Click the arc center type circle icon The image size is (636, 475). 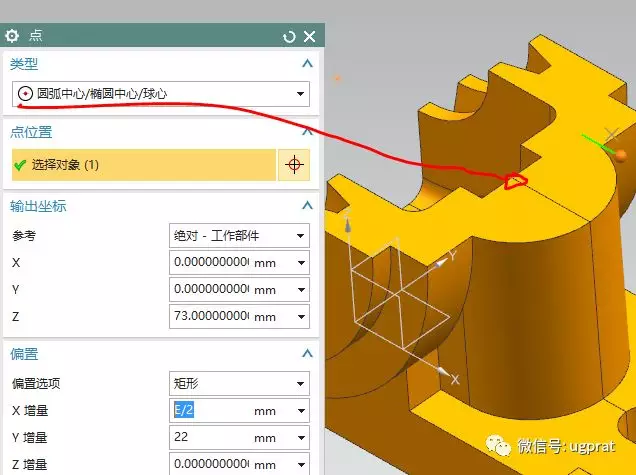point(25,94)
